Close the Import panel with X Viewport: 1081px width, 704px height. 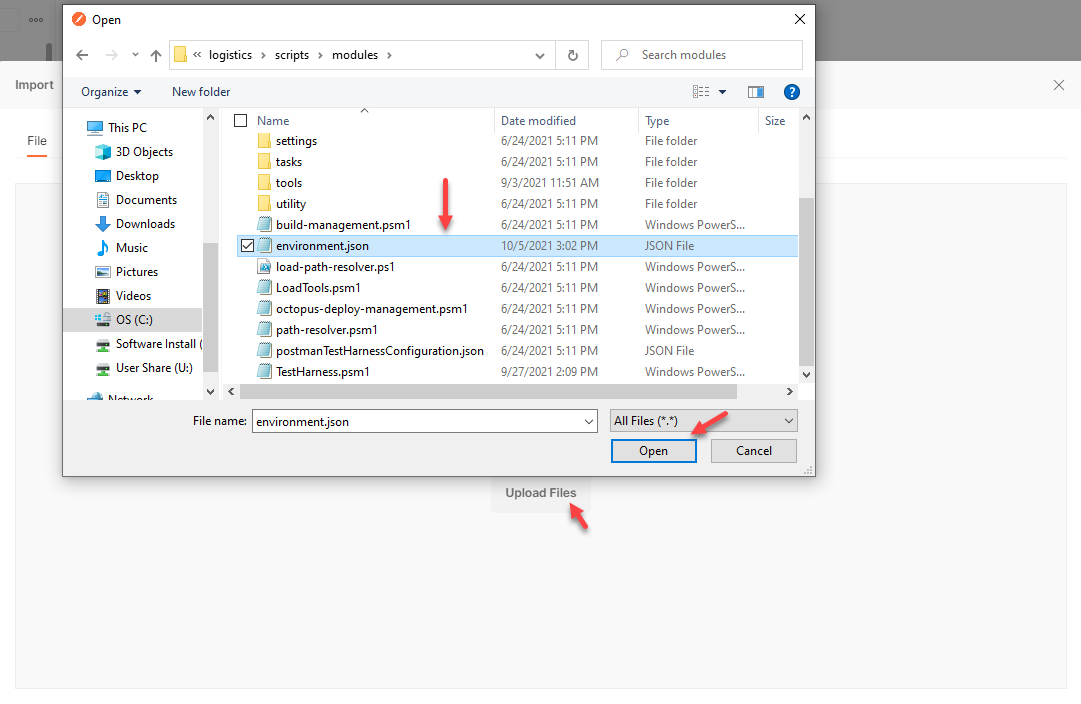(x=1059, y=85)
